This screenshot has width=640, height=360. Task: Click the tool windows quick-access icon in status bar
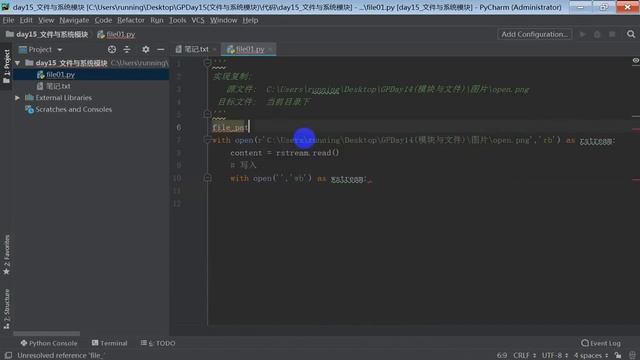(x=8, y=356)
